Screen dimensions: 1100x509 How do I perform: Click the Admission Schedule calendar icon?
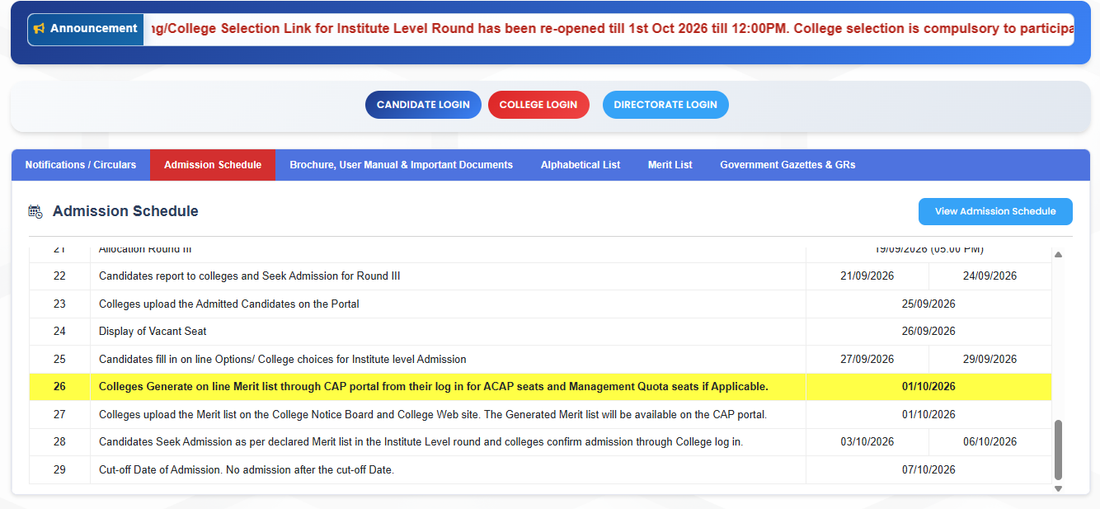pos(35,211)
